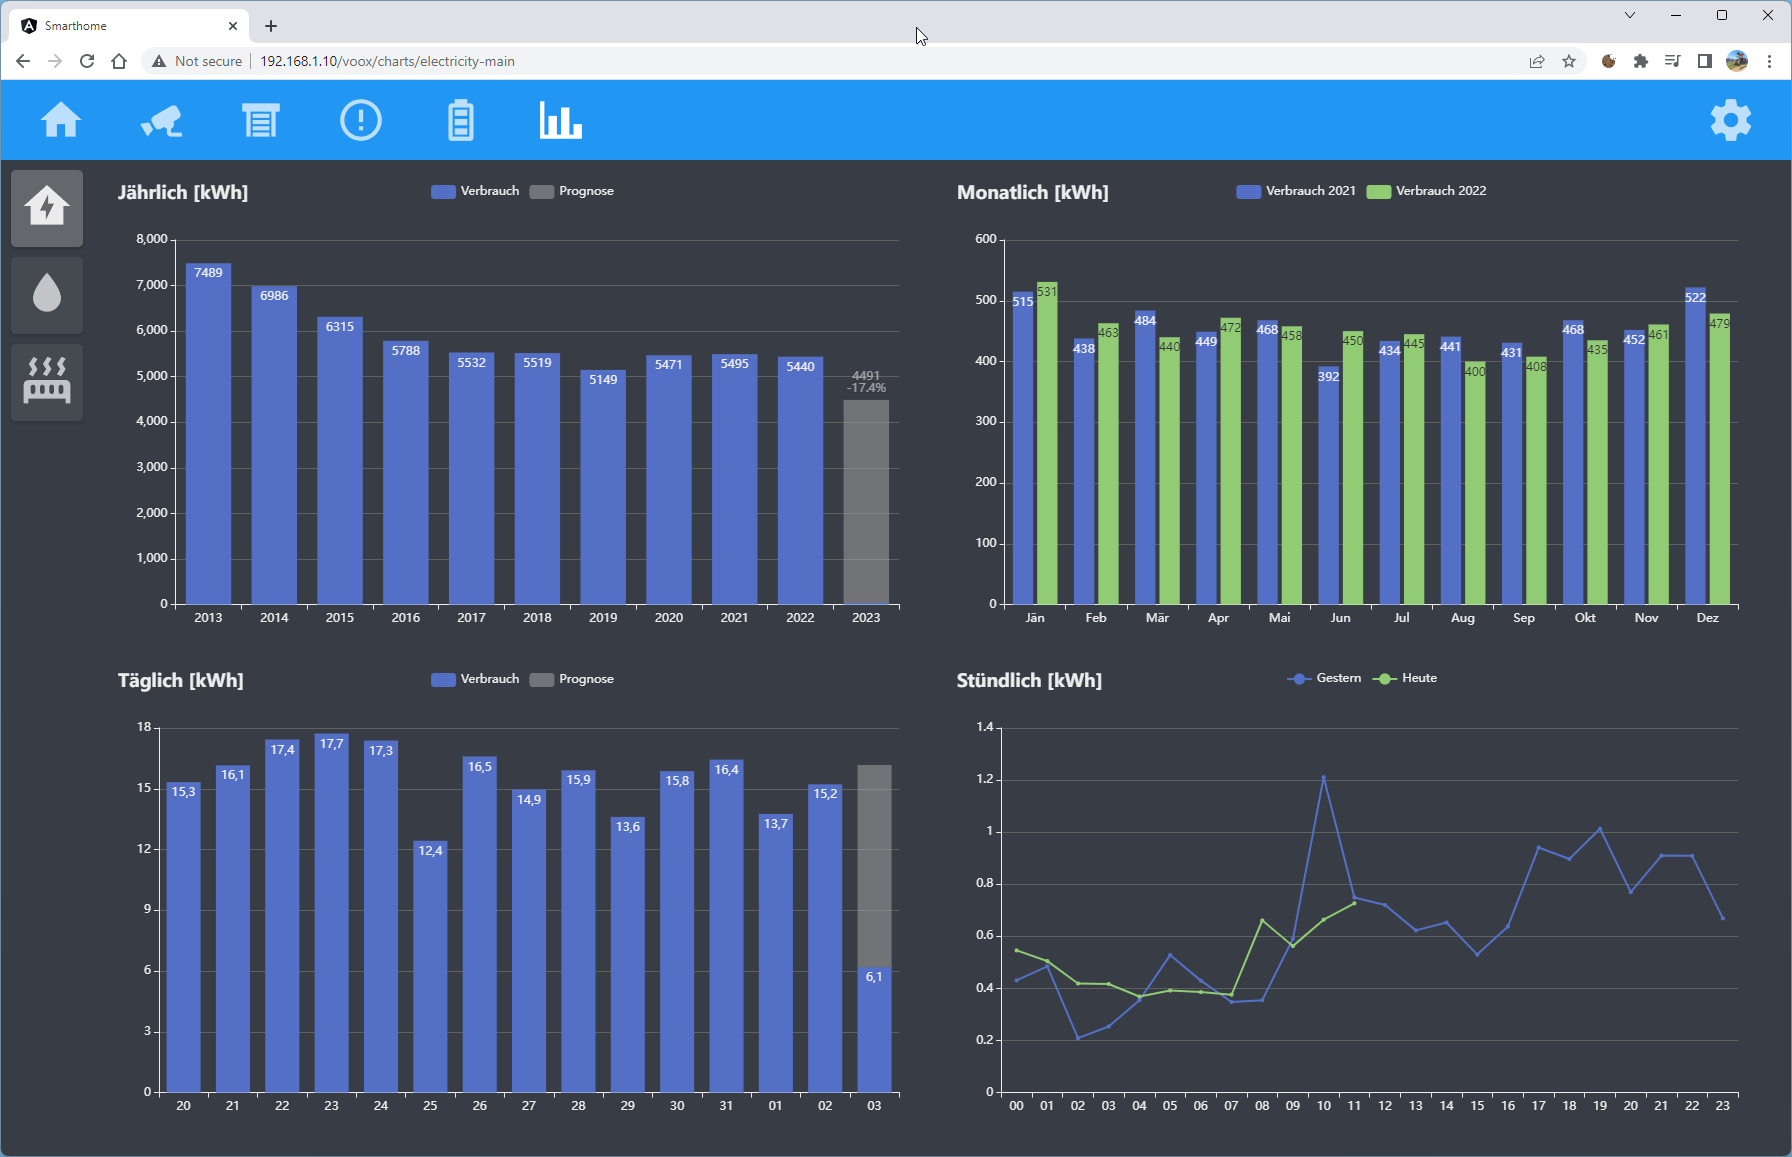Select the electricity charts sidebar icon

(x=47, y=208)
